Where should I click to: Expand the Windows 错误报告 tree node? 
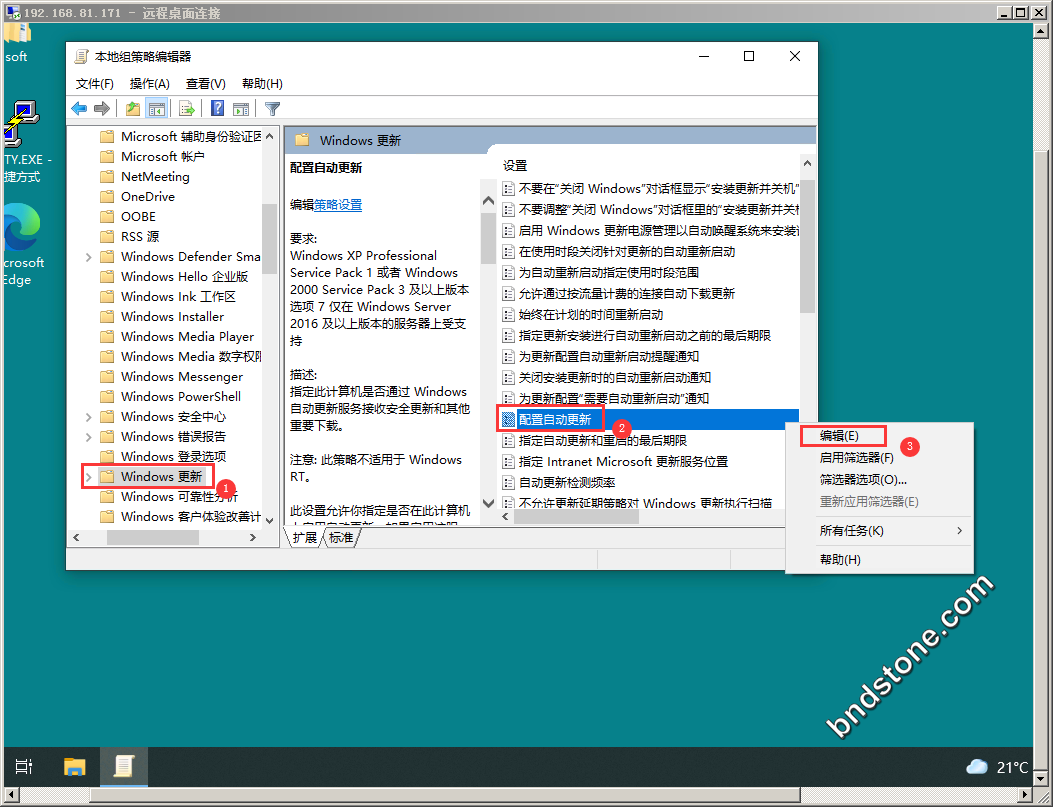click(88, 437)
